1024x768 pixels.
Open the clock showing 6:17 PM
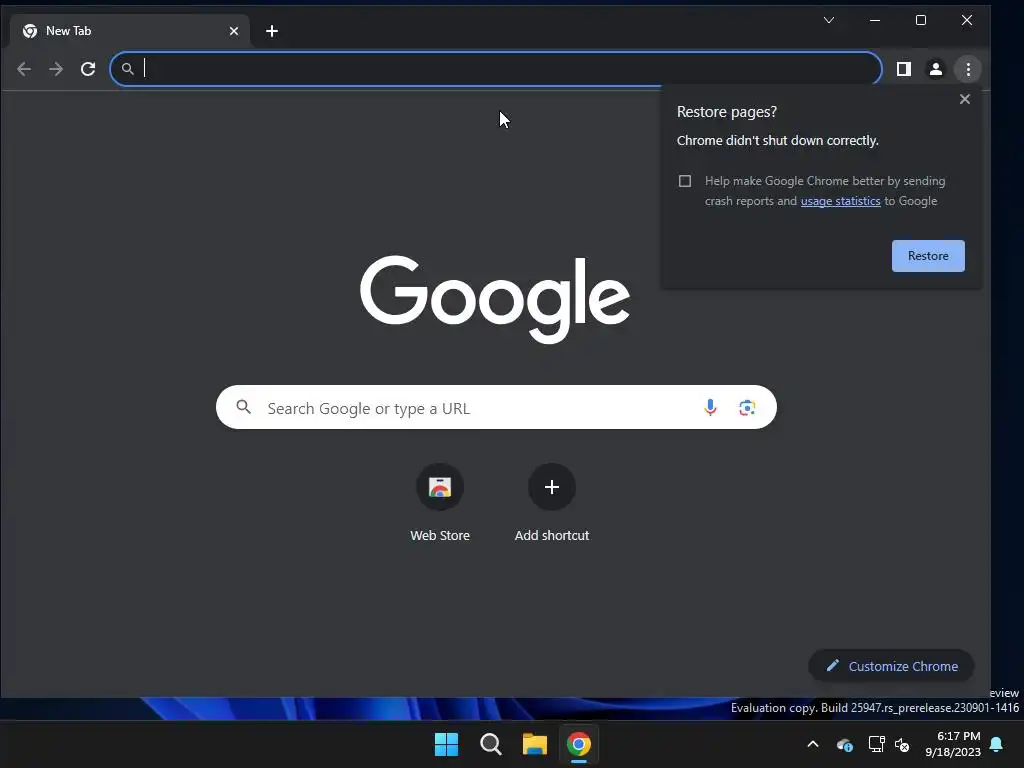point(953,744)
